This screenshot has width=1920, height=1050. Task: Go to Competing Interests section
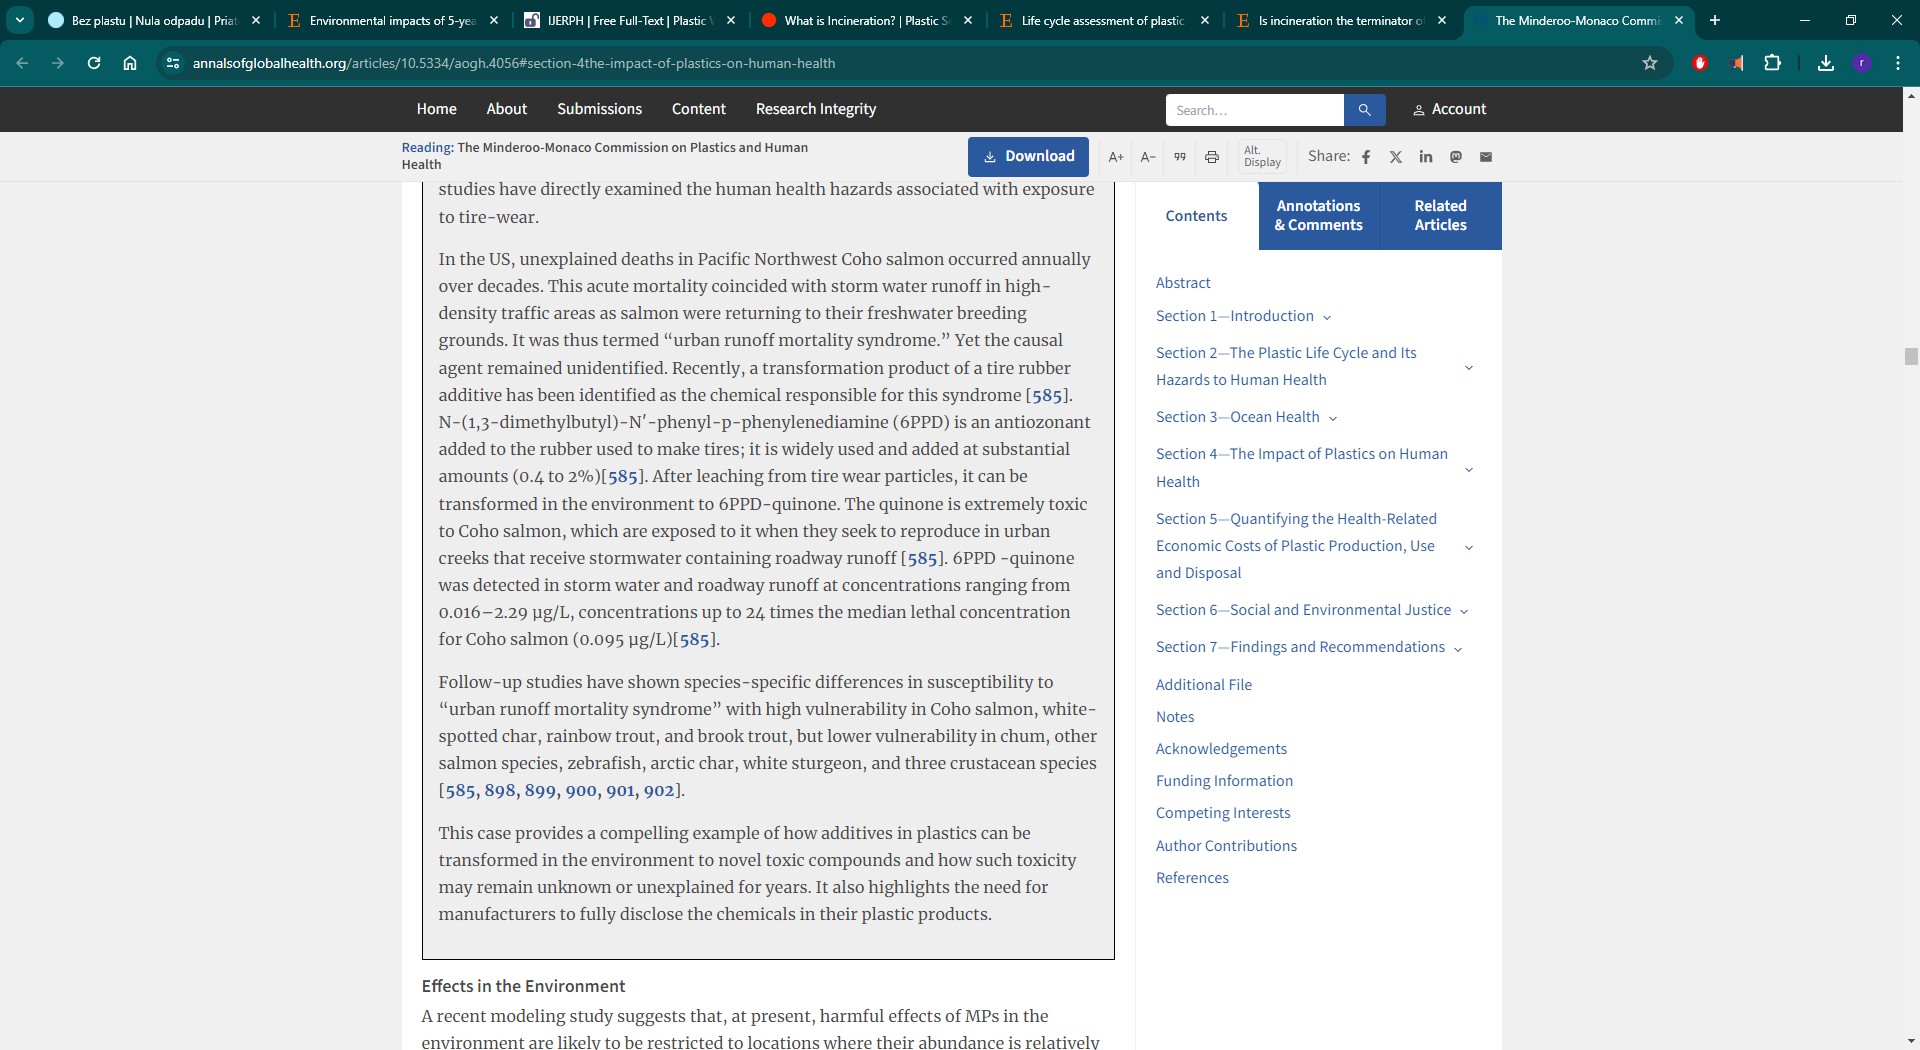click(1223, 813)
